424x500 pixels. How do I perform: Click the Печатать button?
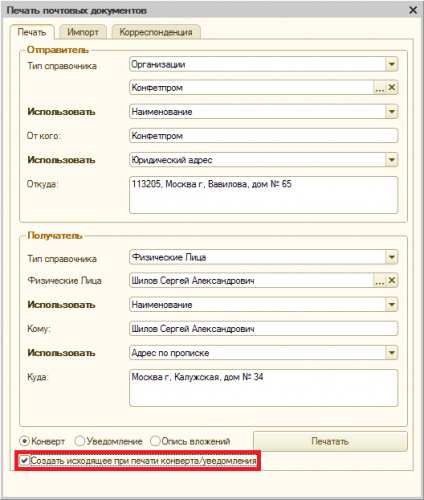(x=330, y=441)
